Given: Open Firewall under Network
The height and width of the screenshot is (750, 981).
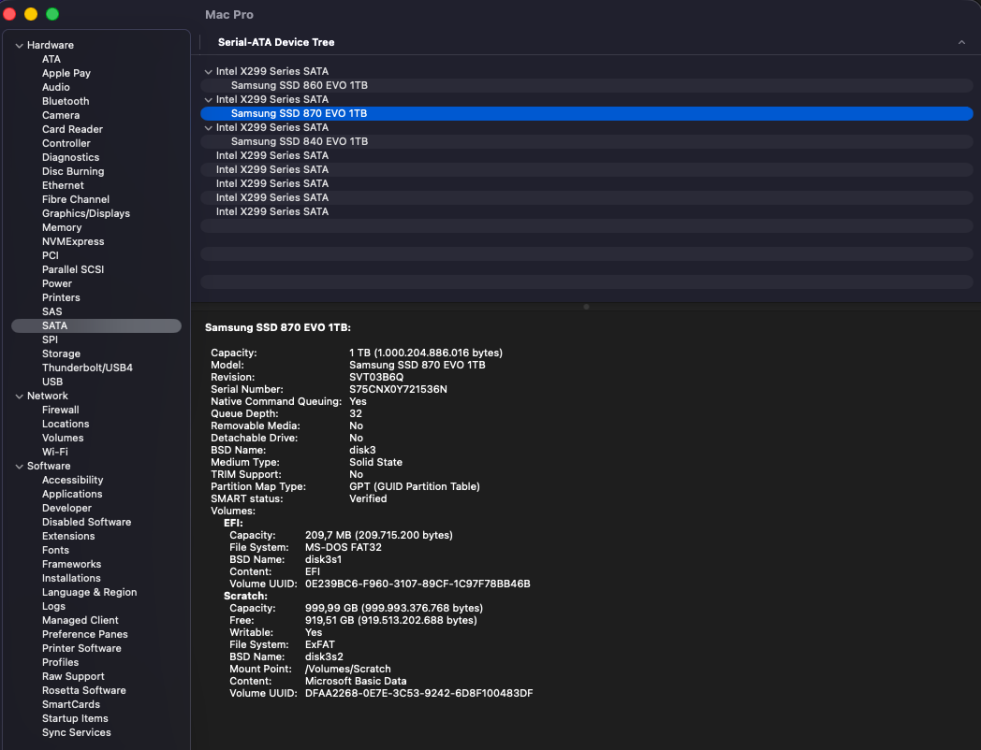Looking at the screenshot, I should (x=61, y=410).
